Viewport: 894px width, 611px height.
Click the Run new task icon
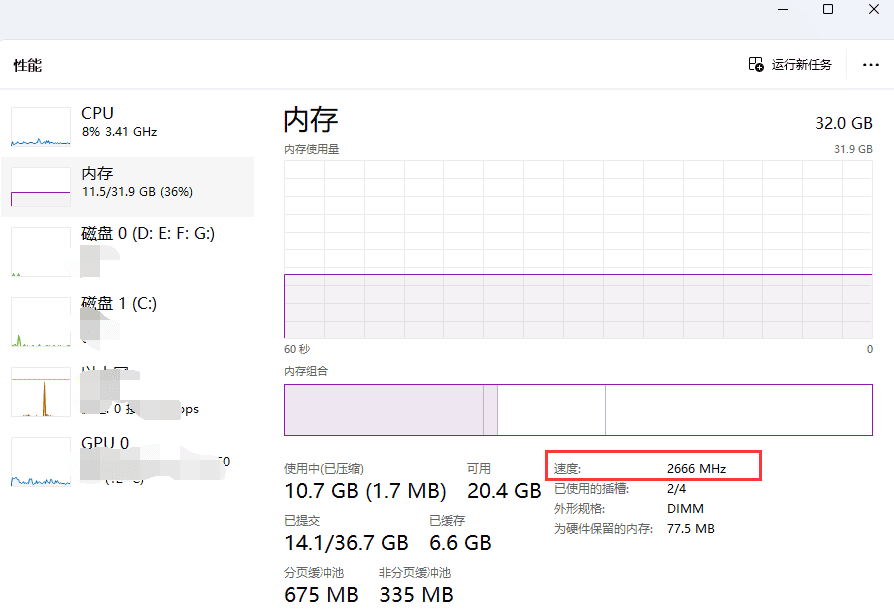(x=756, y=64)
